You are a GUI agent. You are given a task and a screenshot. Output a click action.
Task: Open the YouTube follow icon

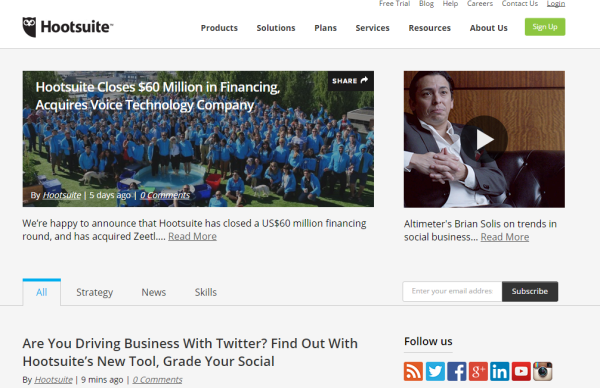tap(521, 371)
